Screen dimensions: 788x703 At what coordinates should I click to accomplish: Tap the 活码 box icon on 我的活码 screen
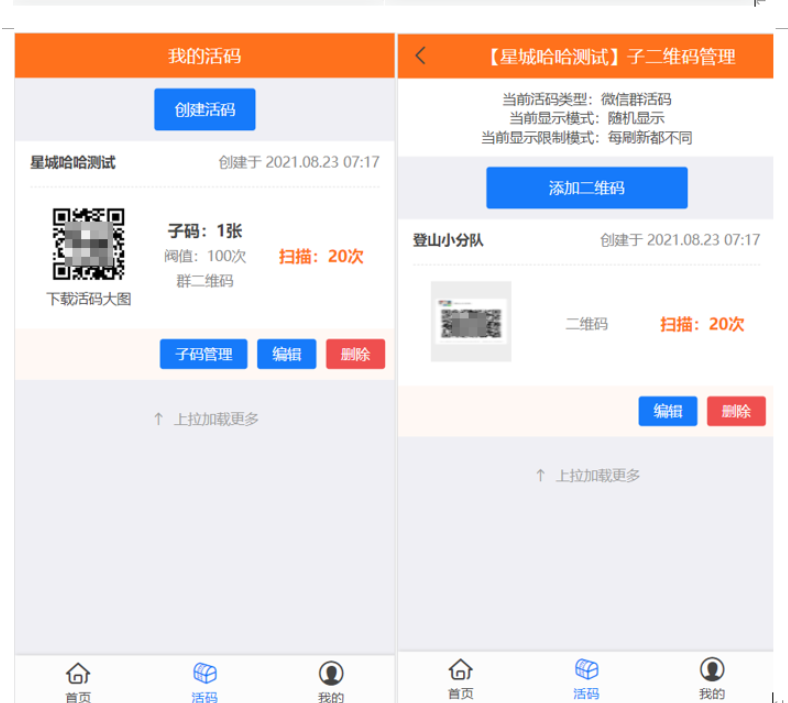click(x=204, y=674)
